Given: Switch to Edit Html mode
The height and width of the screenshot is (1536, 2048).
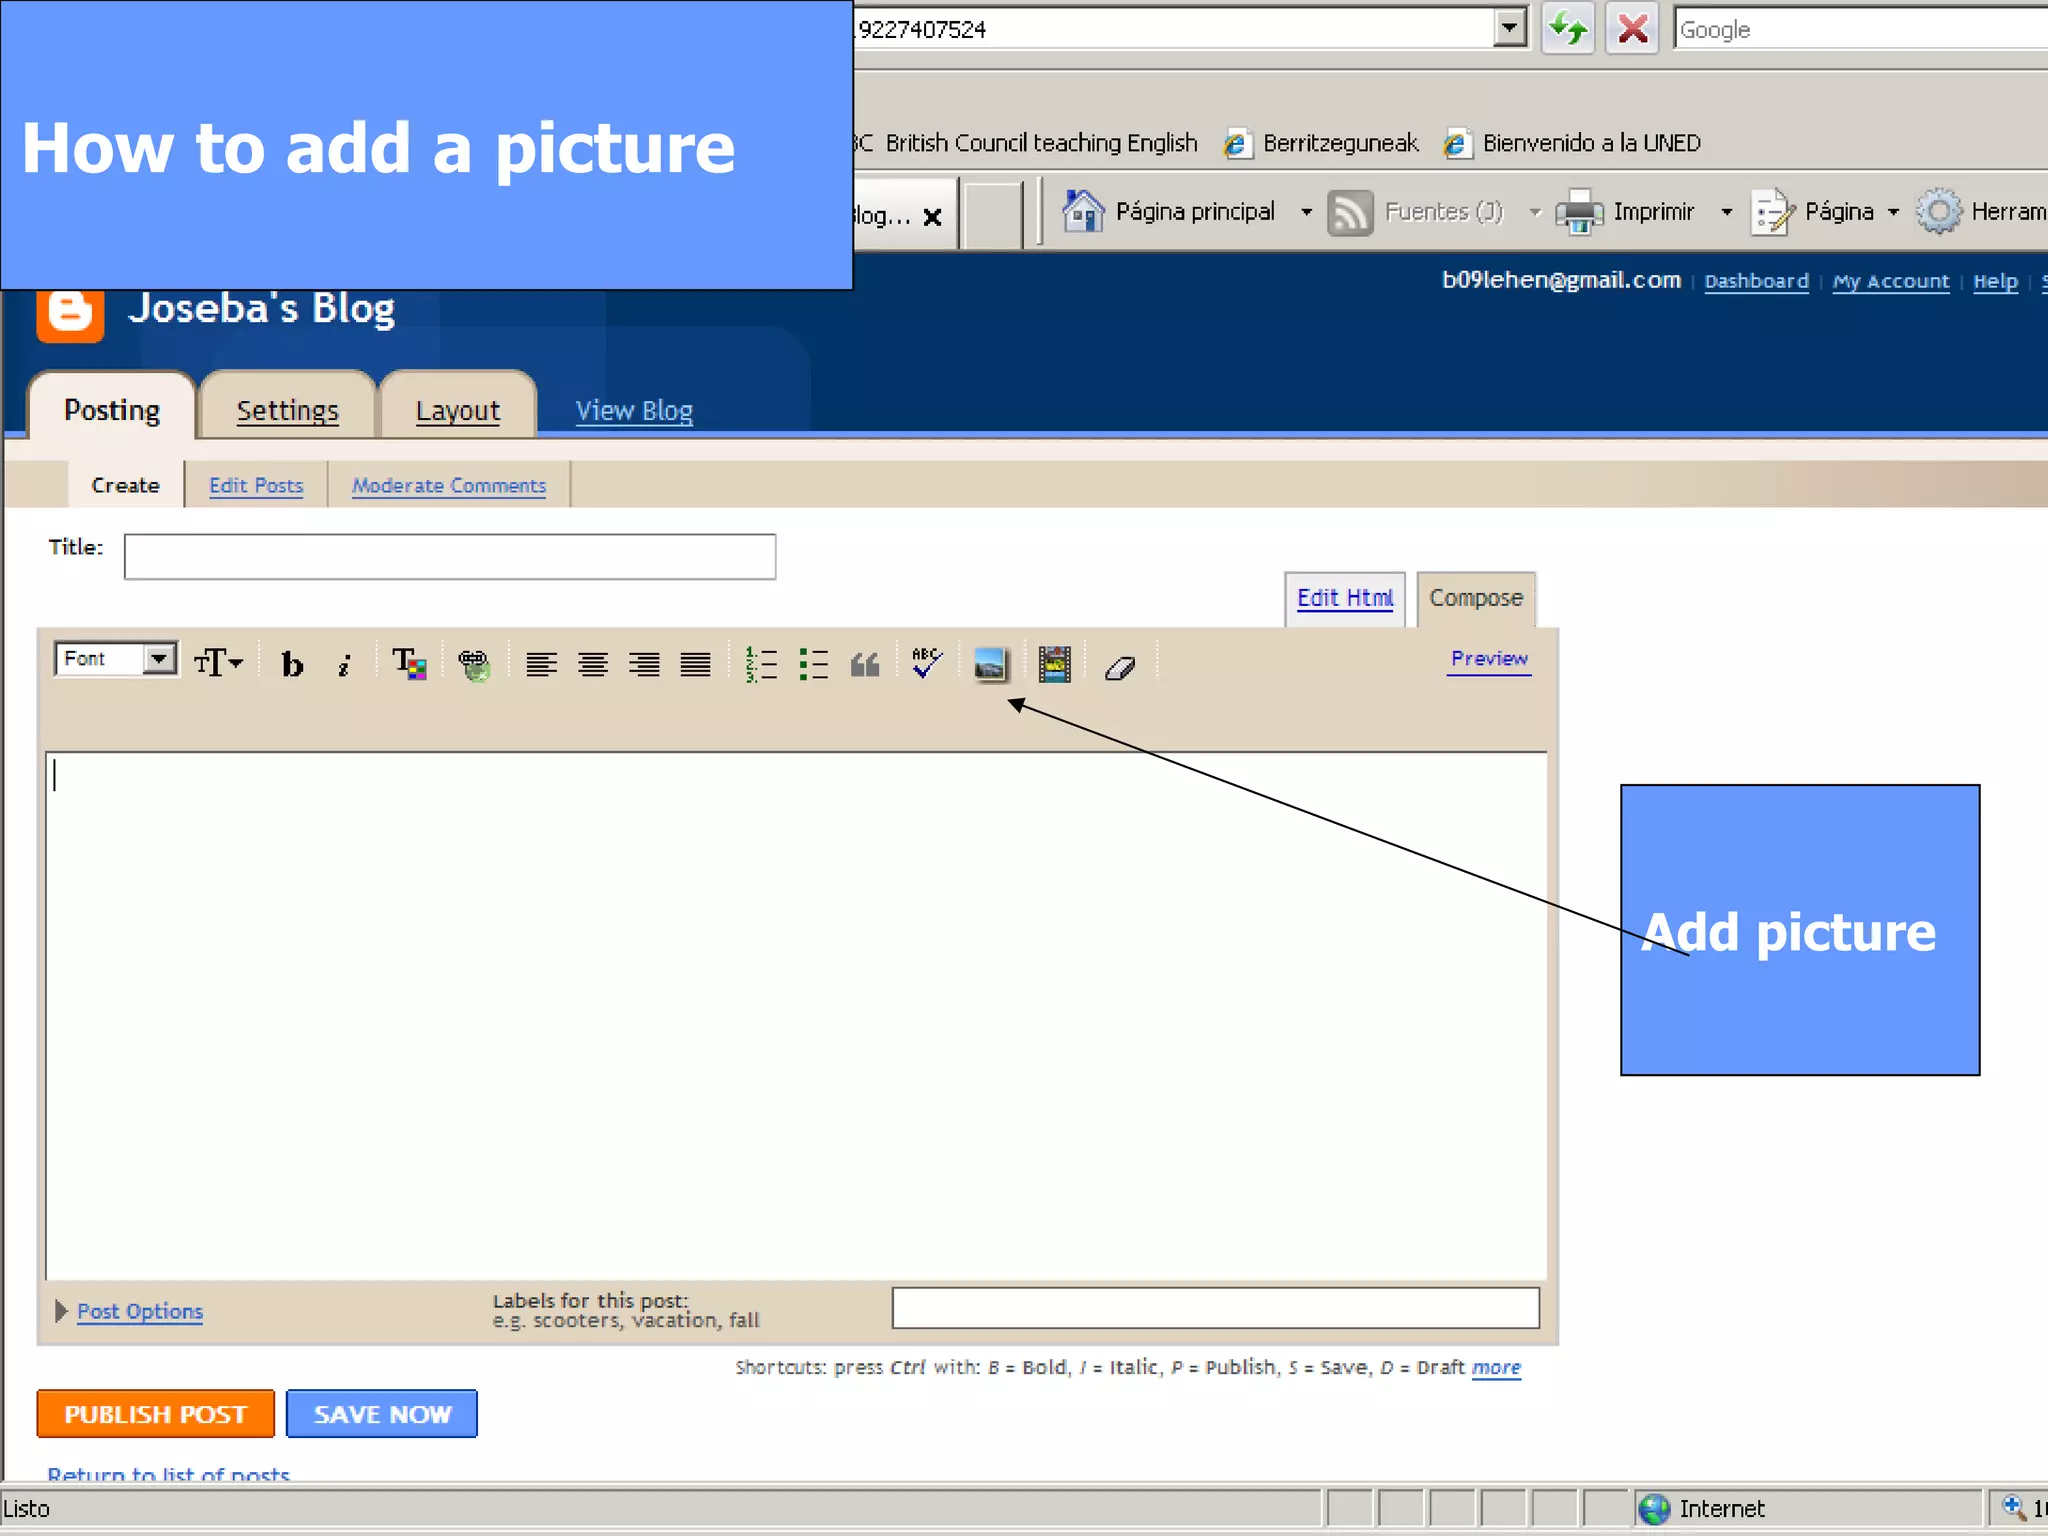Looking at the screenshot, I should pos(1345,598).
